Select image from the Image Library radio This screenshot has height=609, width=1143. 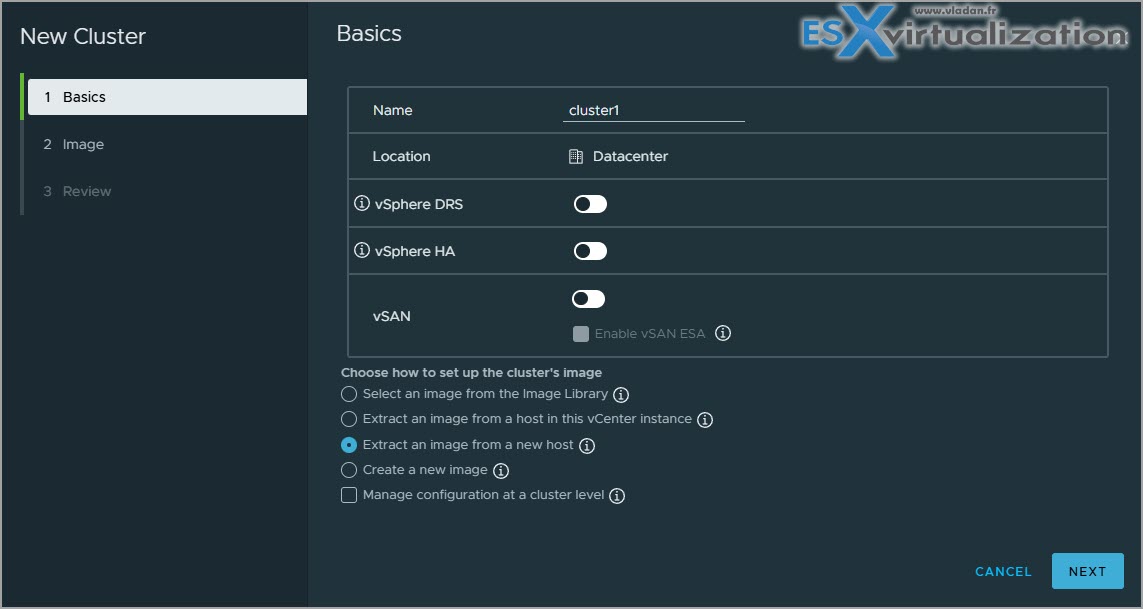tap(349, 394)
